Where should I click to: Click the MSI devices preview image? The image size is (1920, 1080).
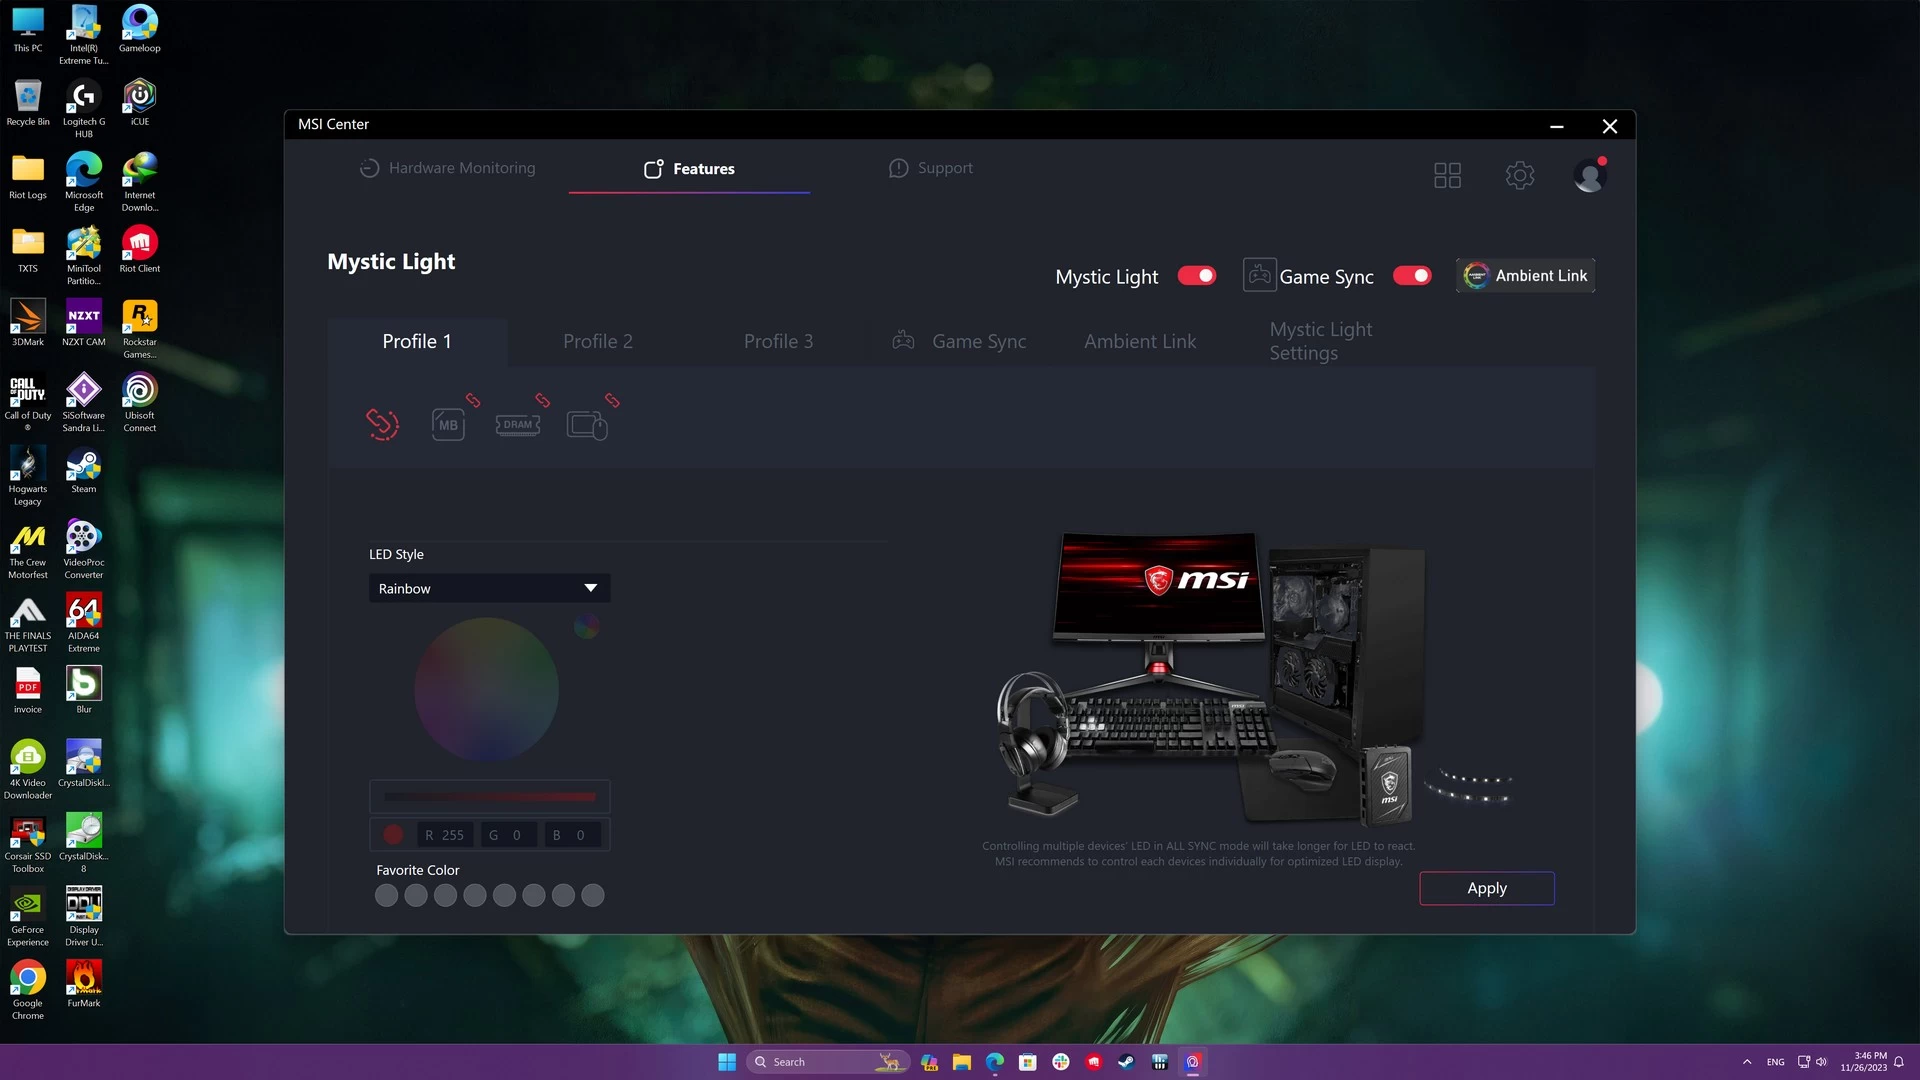1255,680
